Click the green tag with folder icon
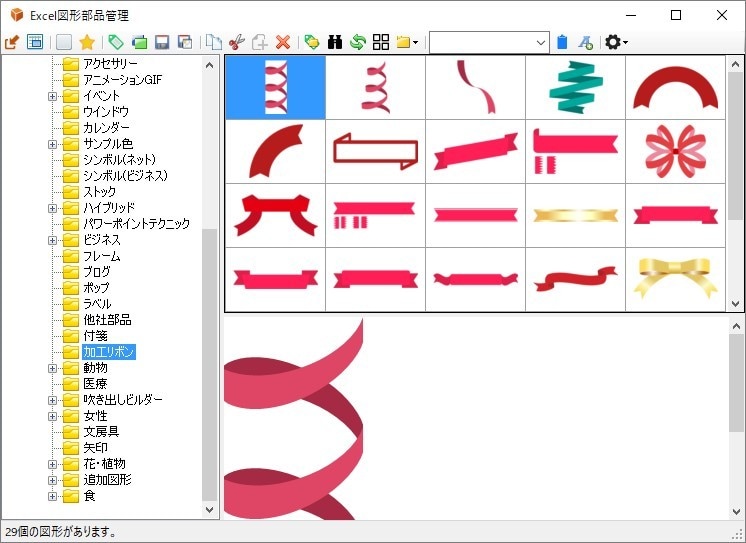 coord(312,42)
